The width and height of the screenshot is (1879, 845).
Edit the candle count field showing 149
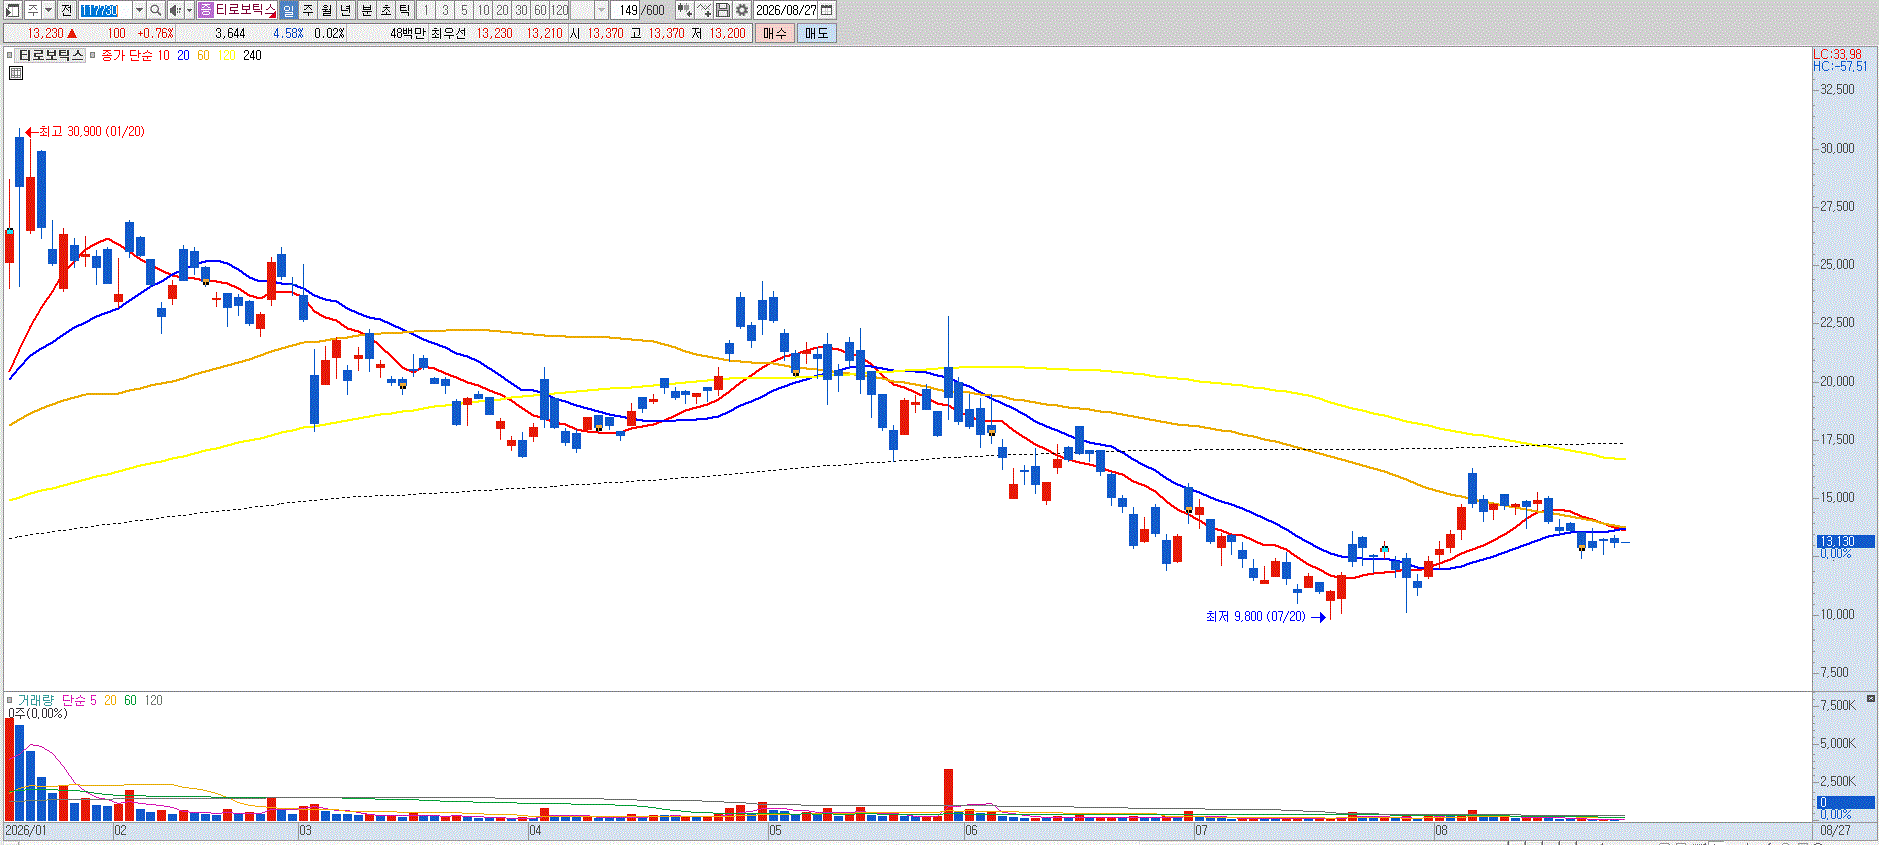click(626, 10)
